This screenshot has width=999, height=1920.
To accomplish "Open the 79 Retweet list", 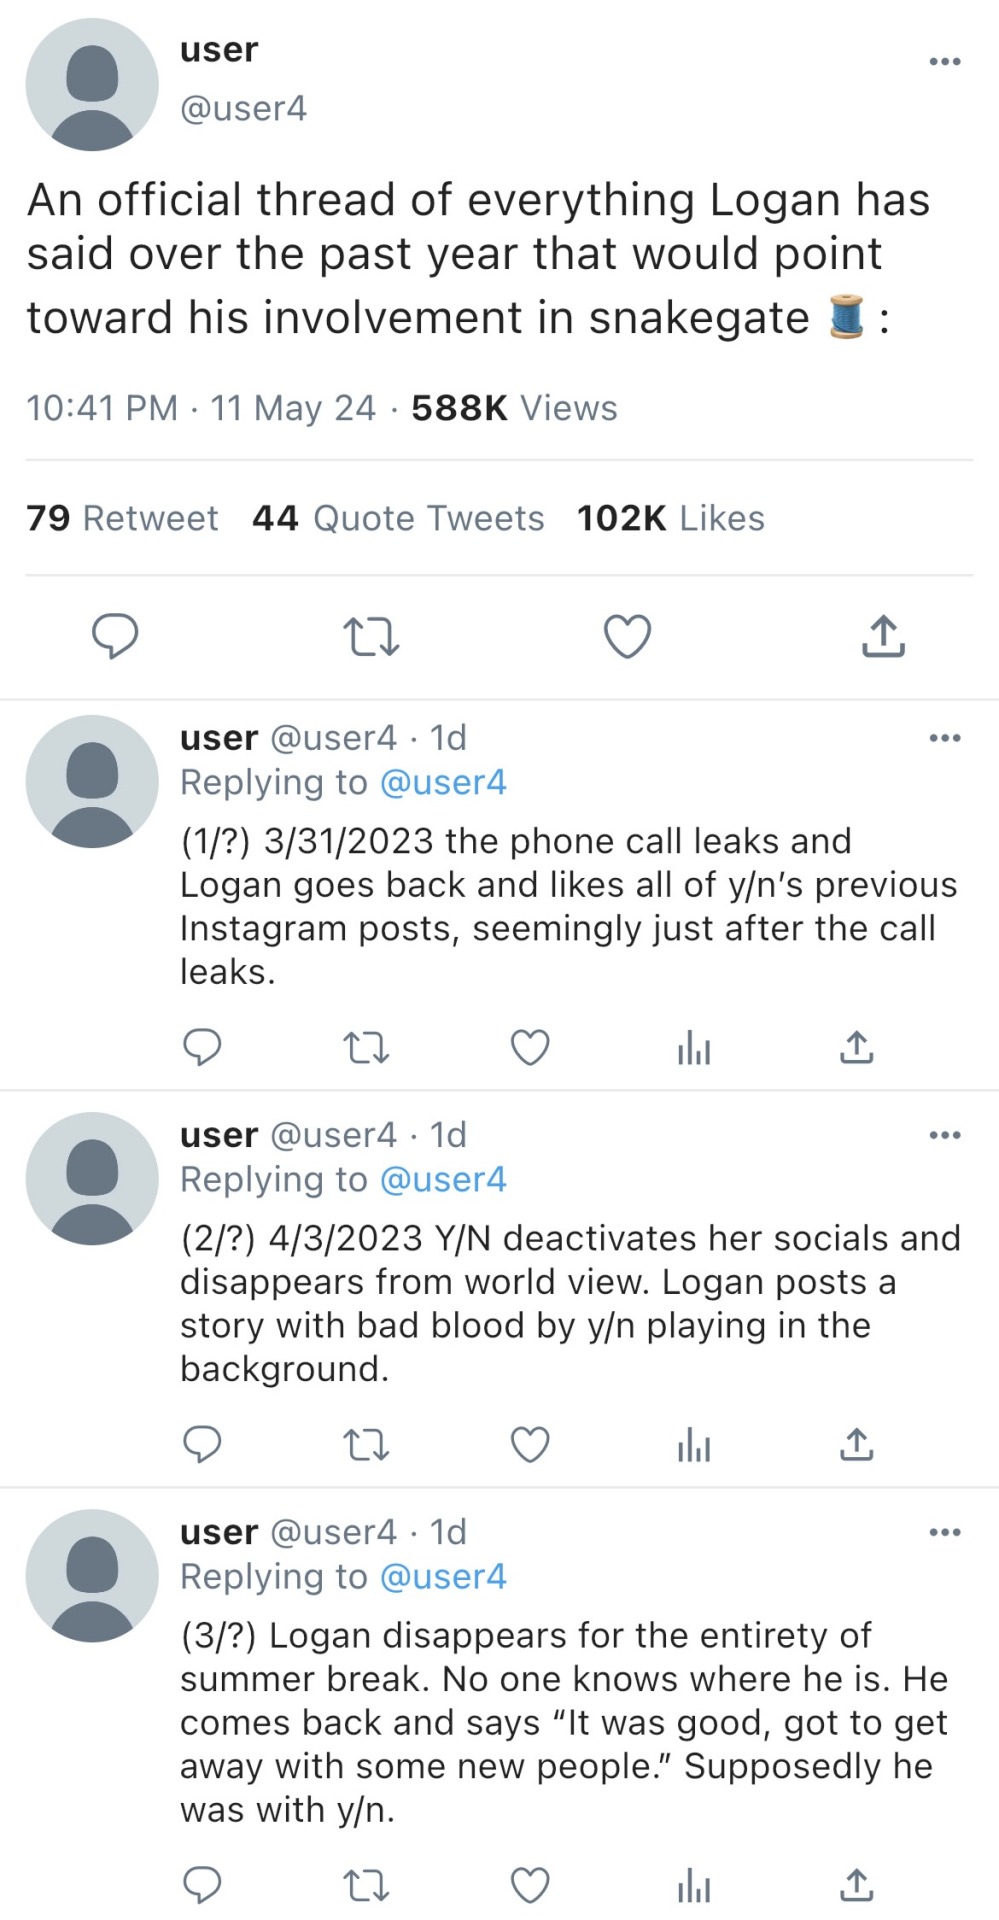I will tap(121, 518).
